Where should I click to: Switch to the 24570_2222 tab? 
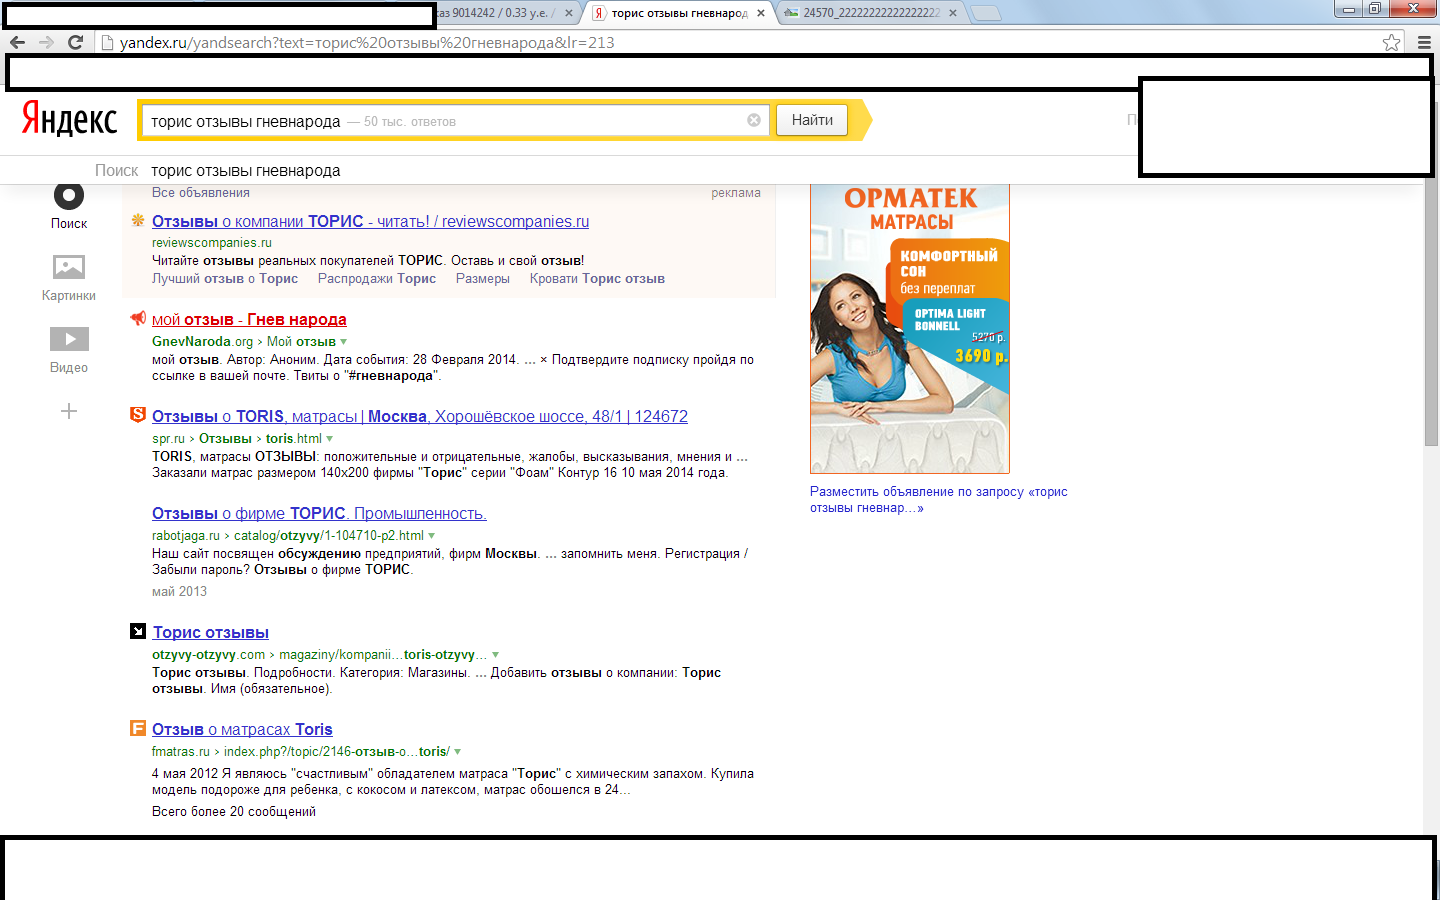click(x=870, y=13)
